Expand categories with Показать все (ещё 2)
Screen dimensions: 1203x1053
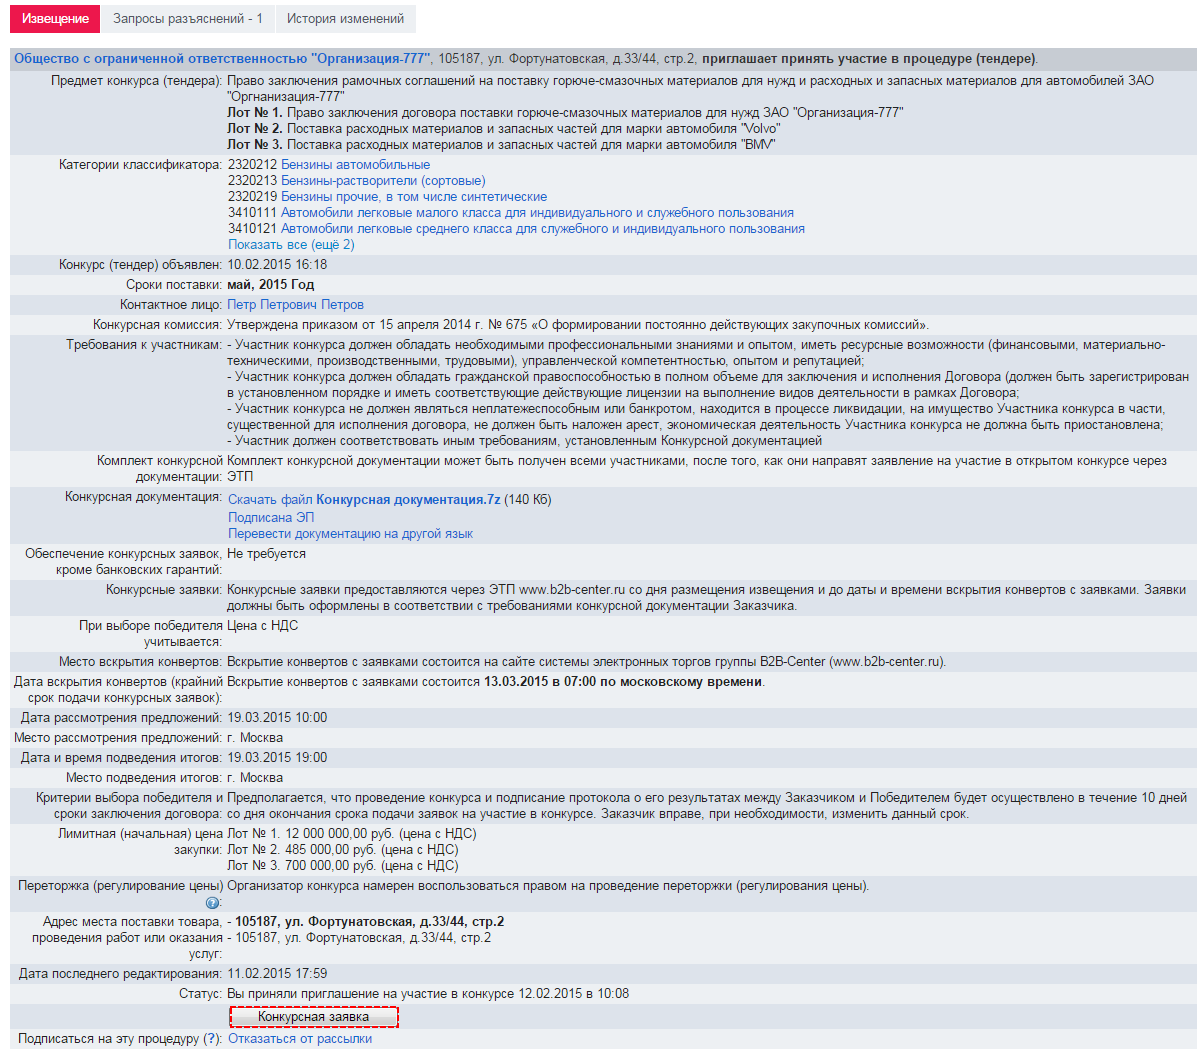click(291, 245)
